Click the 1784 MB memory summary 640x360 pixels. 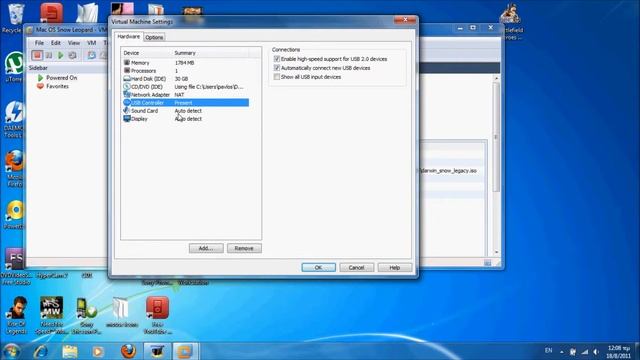coord(184,63)
